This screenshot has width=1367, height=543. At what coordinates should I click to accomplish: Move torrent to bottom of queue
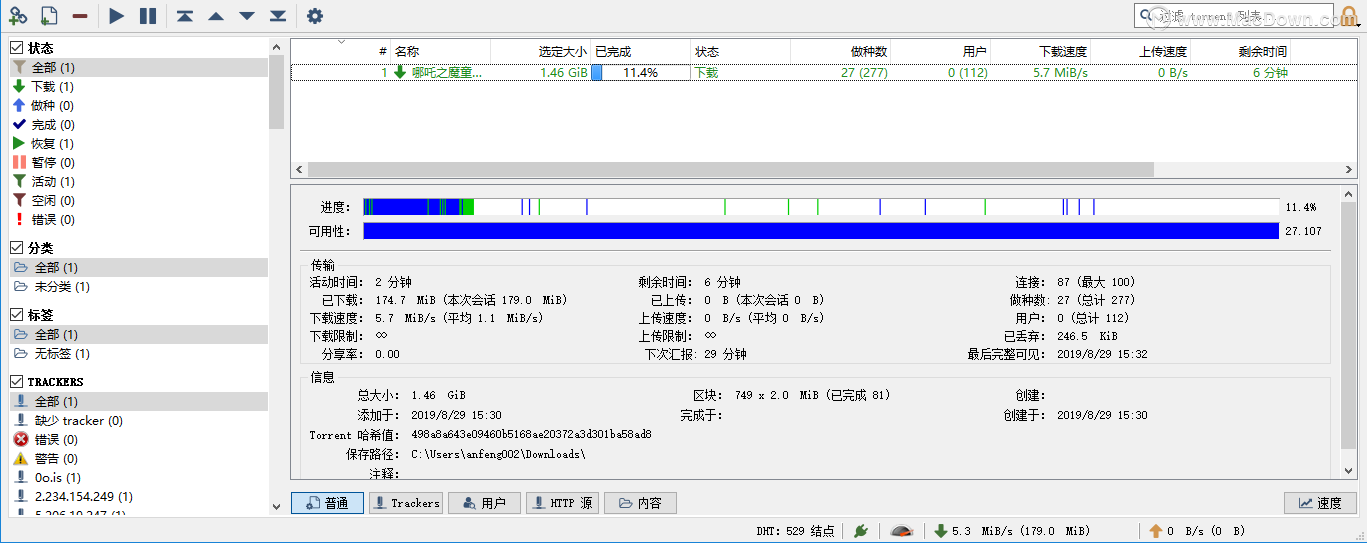(278, 16)
